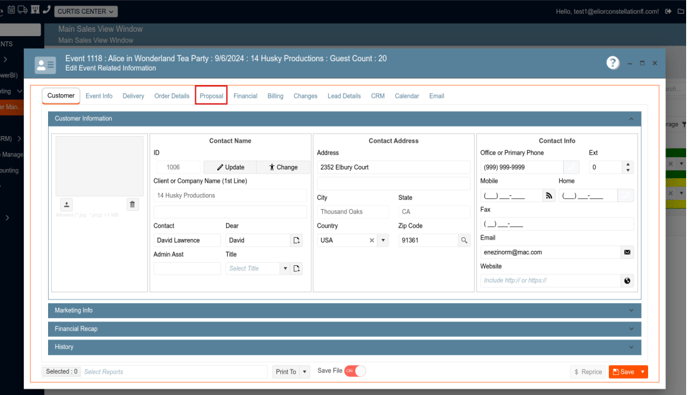Switch to the Calendar tab
Viewport: 688px width, 395px height.
click(407, 96)
